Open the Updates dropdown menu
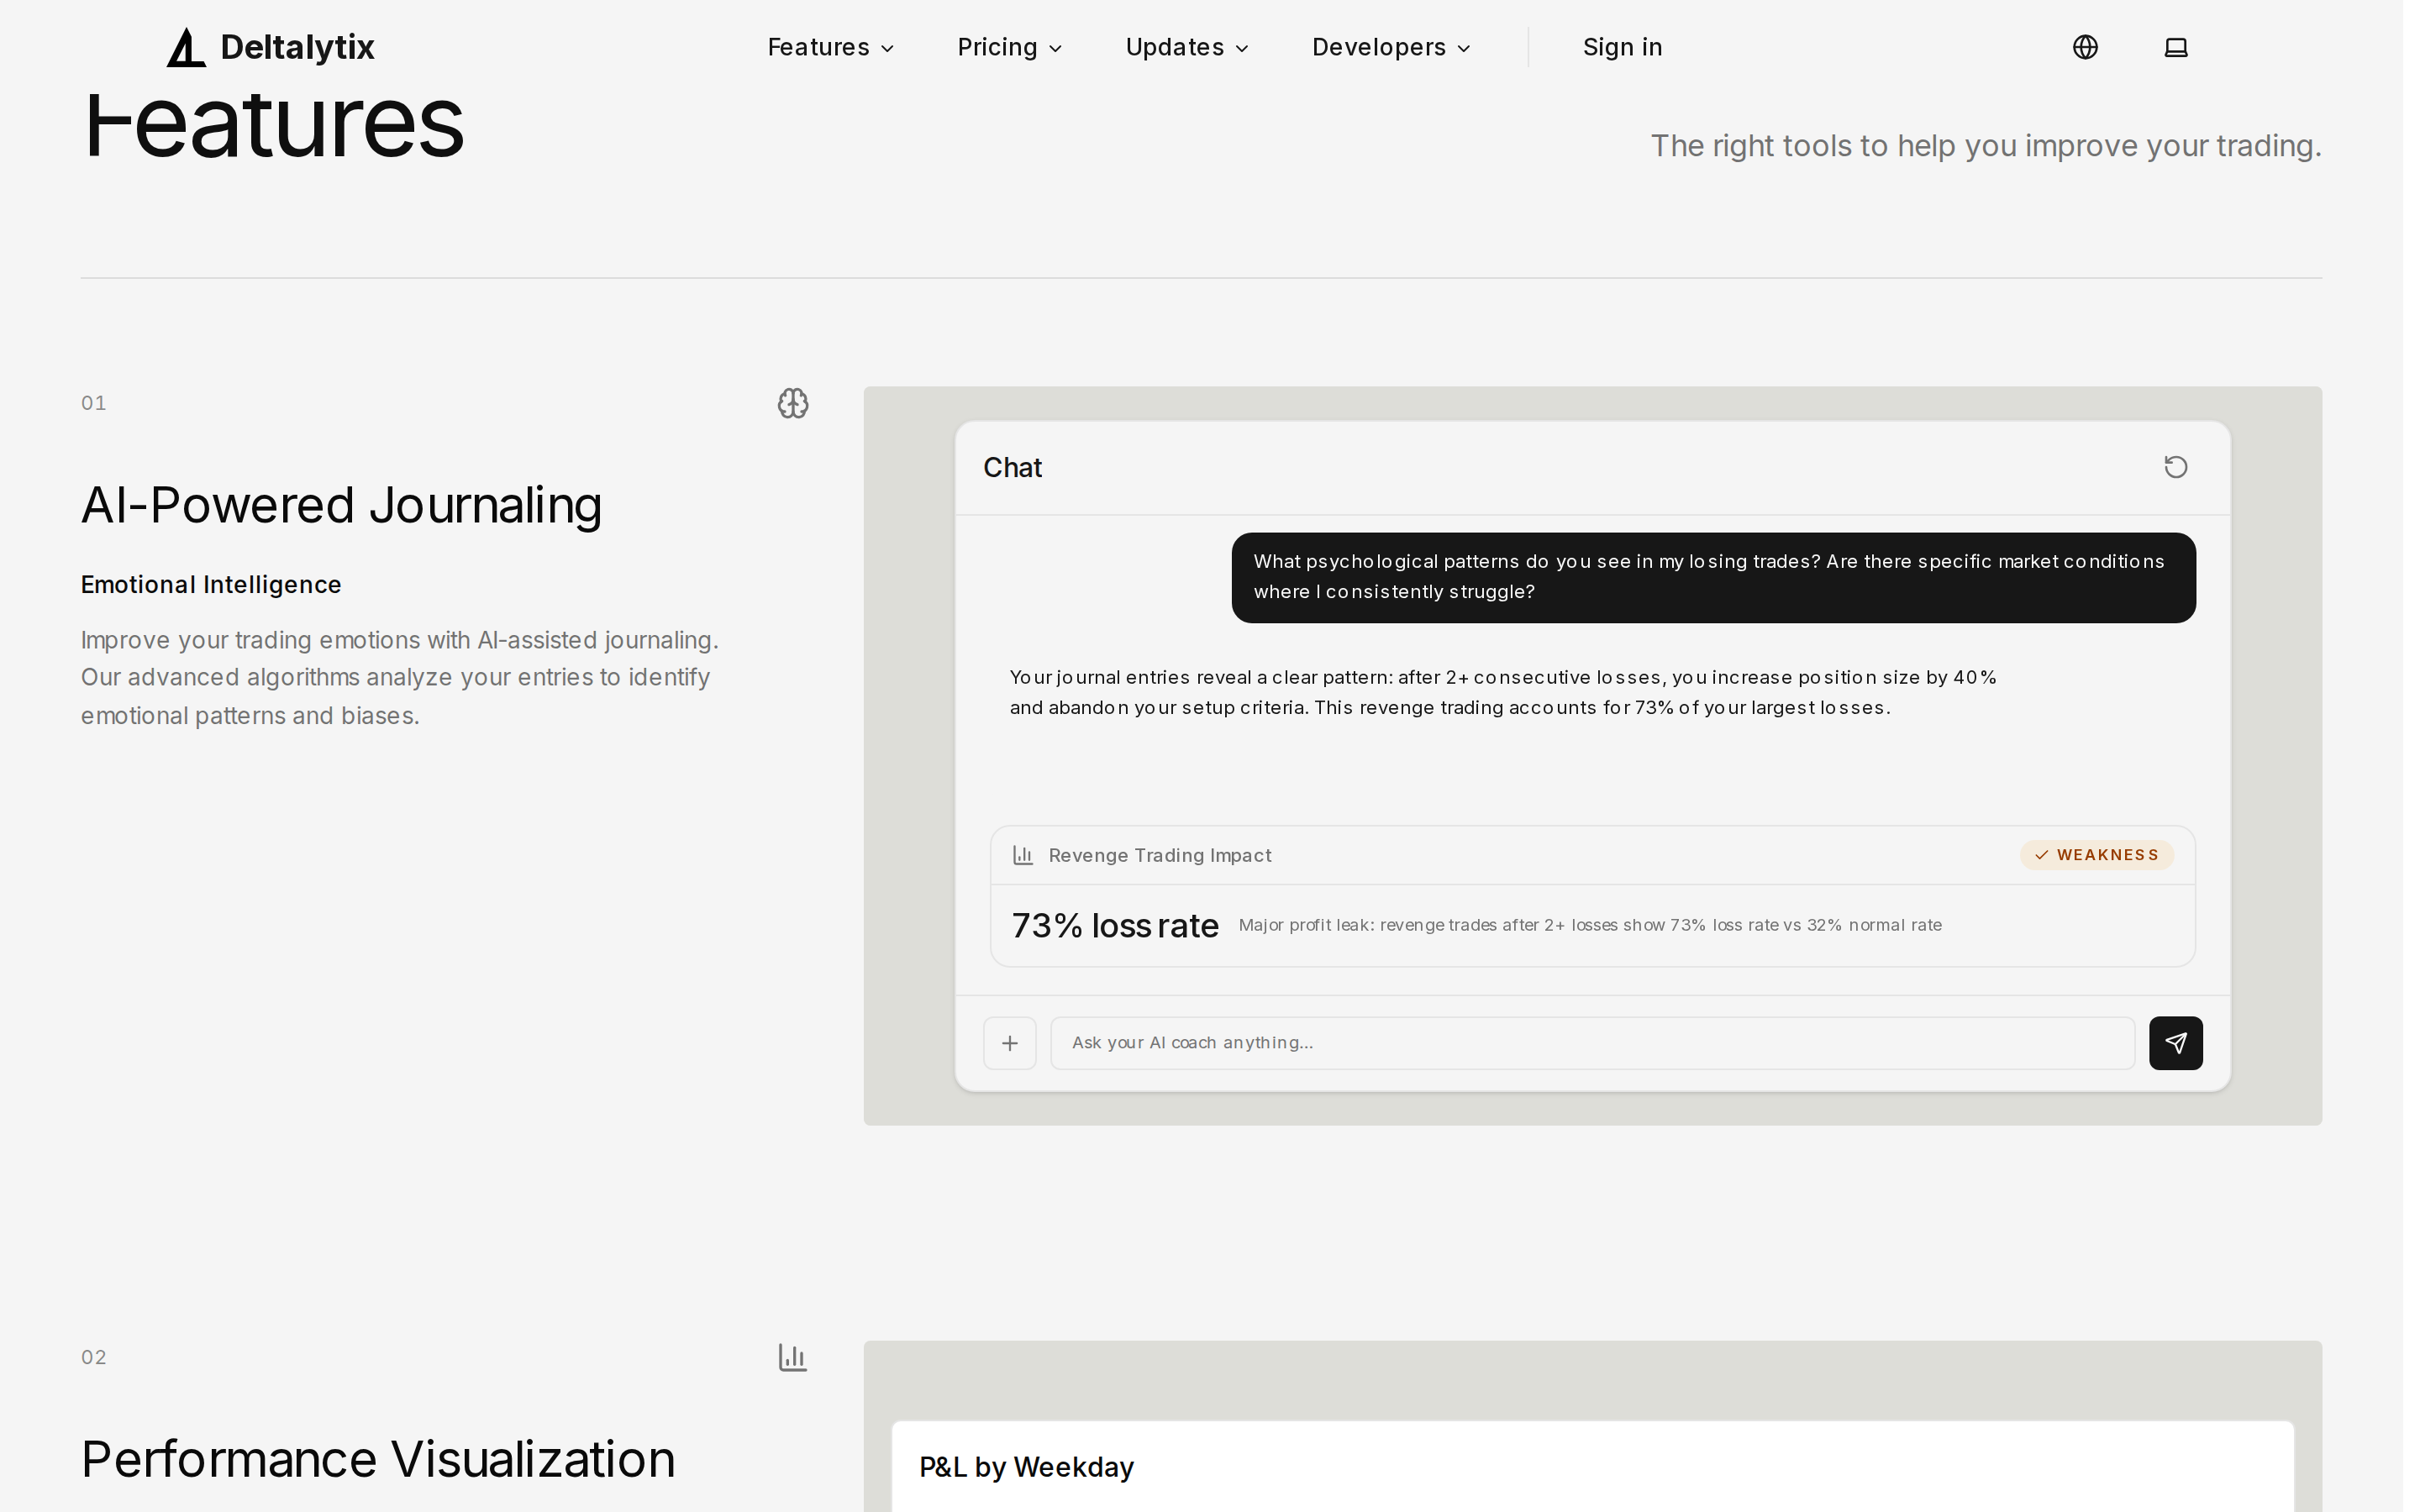The image size is (2420, 1512). [1187, 47]
